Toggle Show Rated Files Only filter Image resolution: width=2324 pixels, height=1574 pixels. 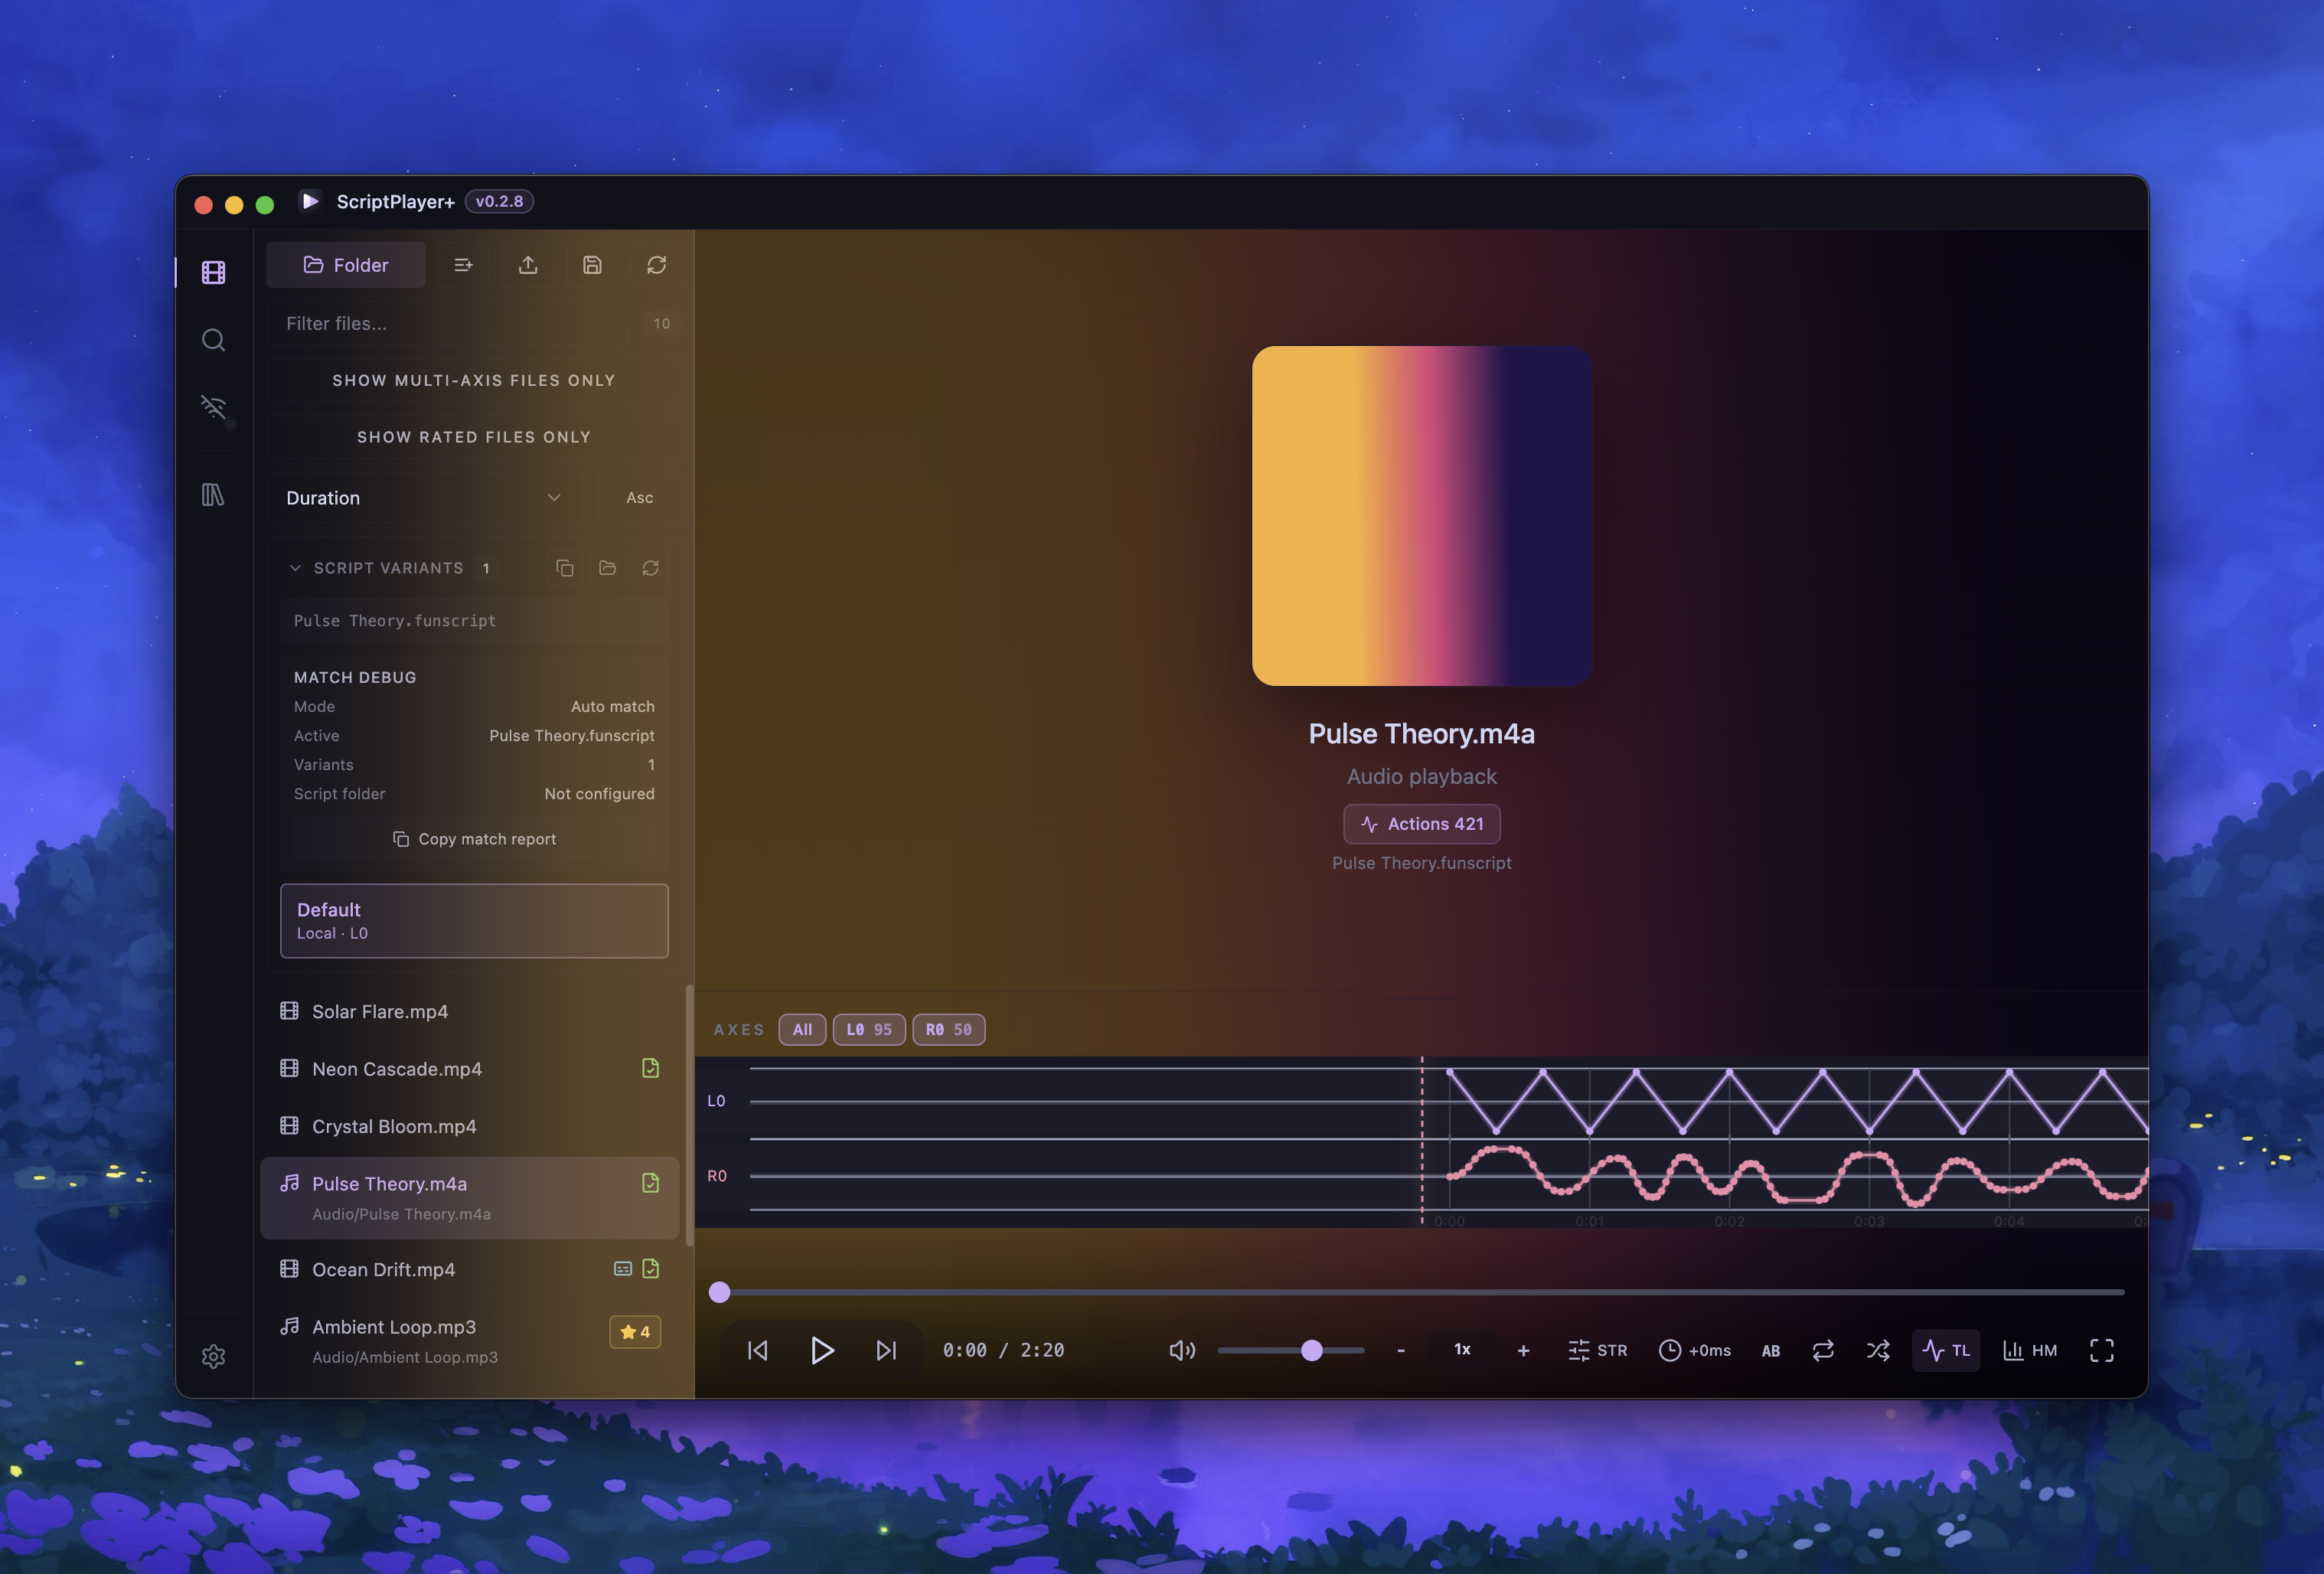click(x=474, y=437)
